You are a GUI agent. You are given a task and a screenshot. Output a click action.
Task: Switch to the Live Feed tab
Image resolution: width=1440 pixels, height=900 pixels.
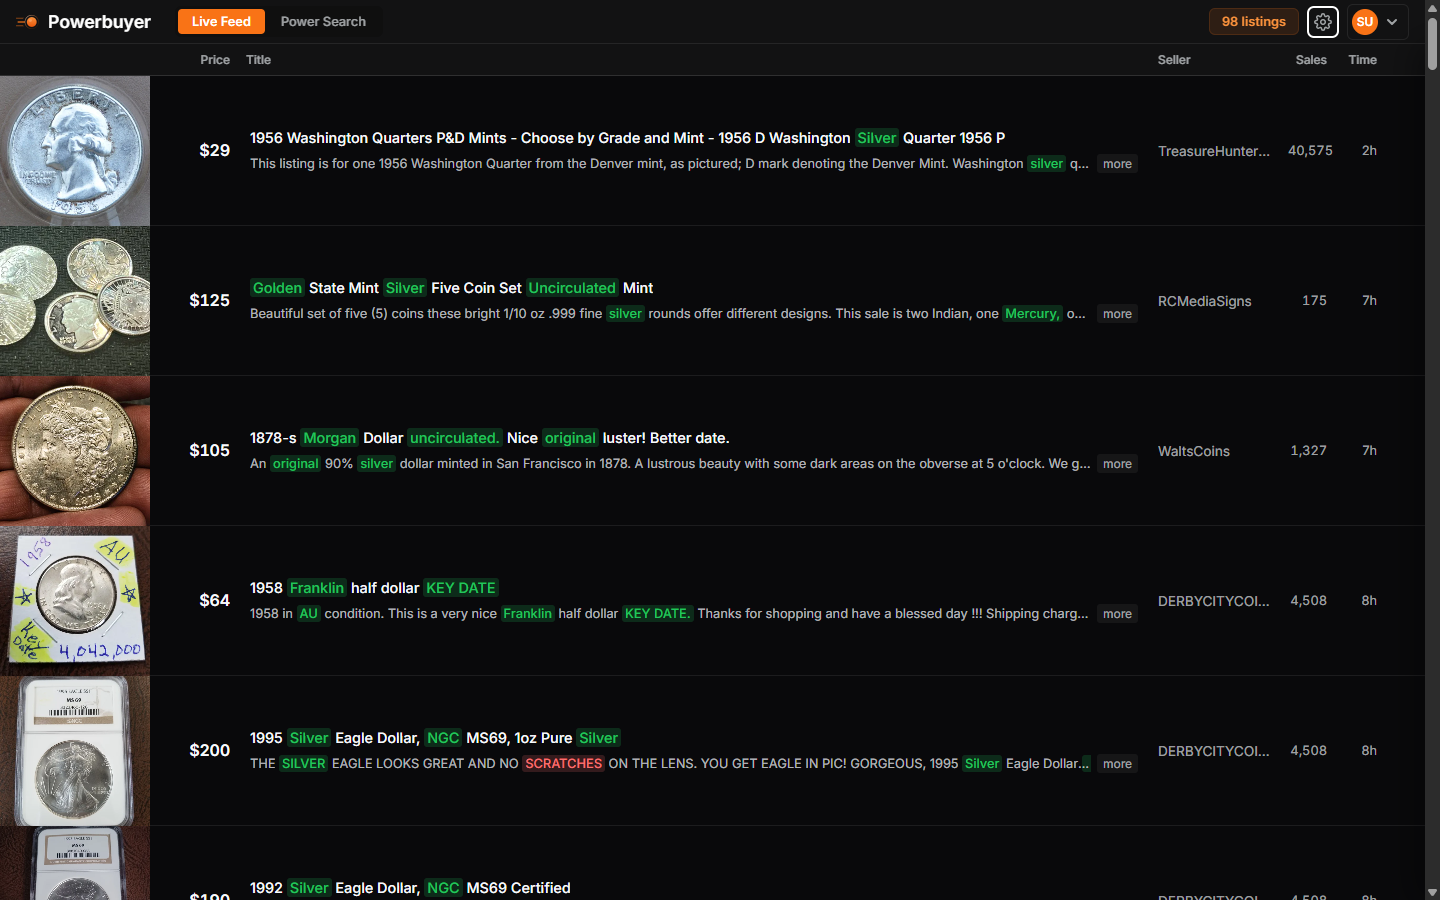221,21
